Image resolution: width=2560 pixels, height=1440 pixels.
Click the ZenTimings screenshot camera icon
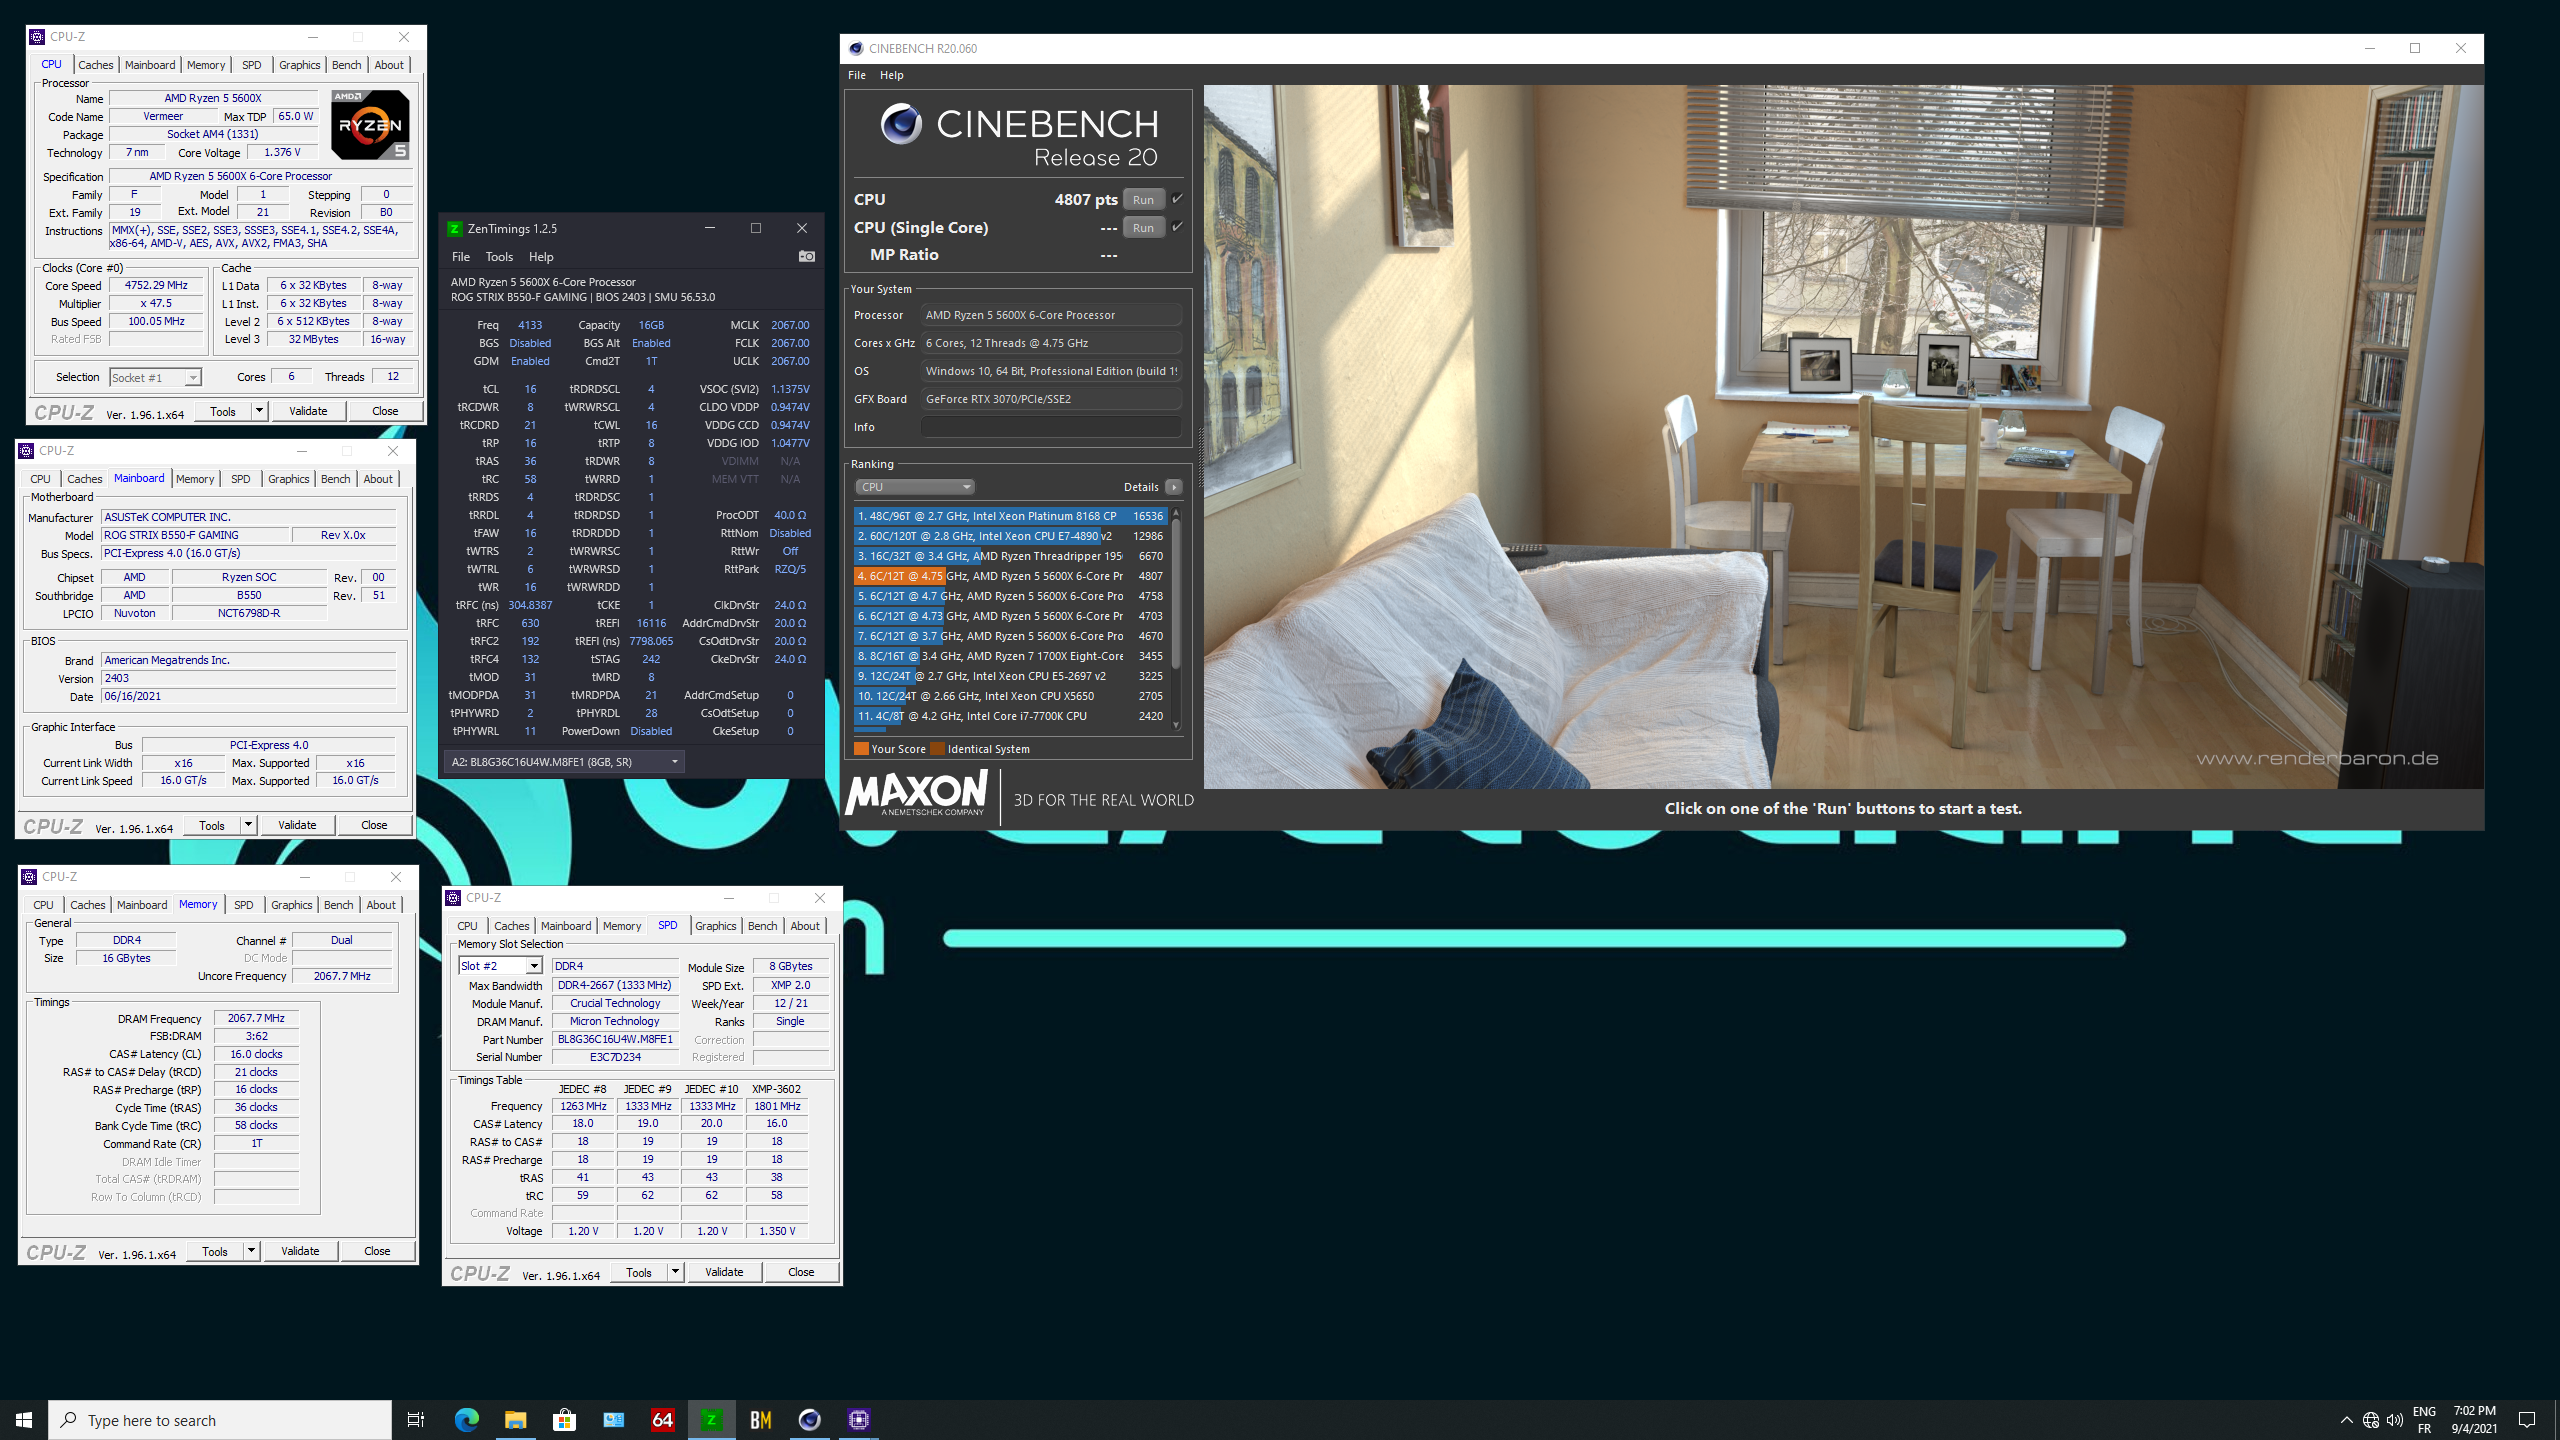click(806, 257)
